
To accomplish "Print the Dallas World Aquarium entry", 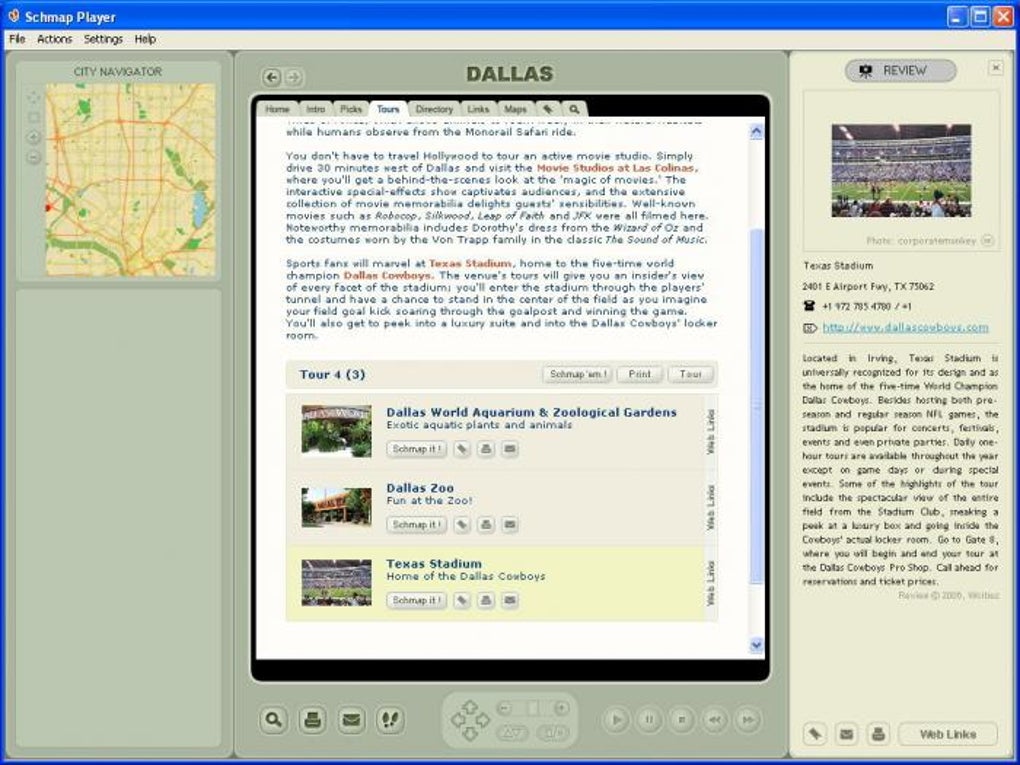I will pyautogui.click(x=486, y=449).
